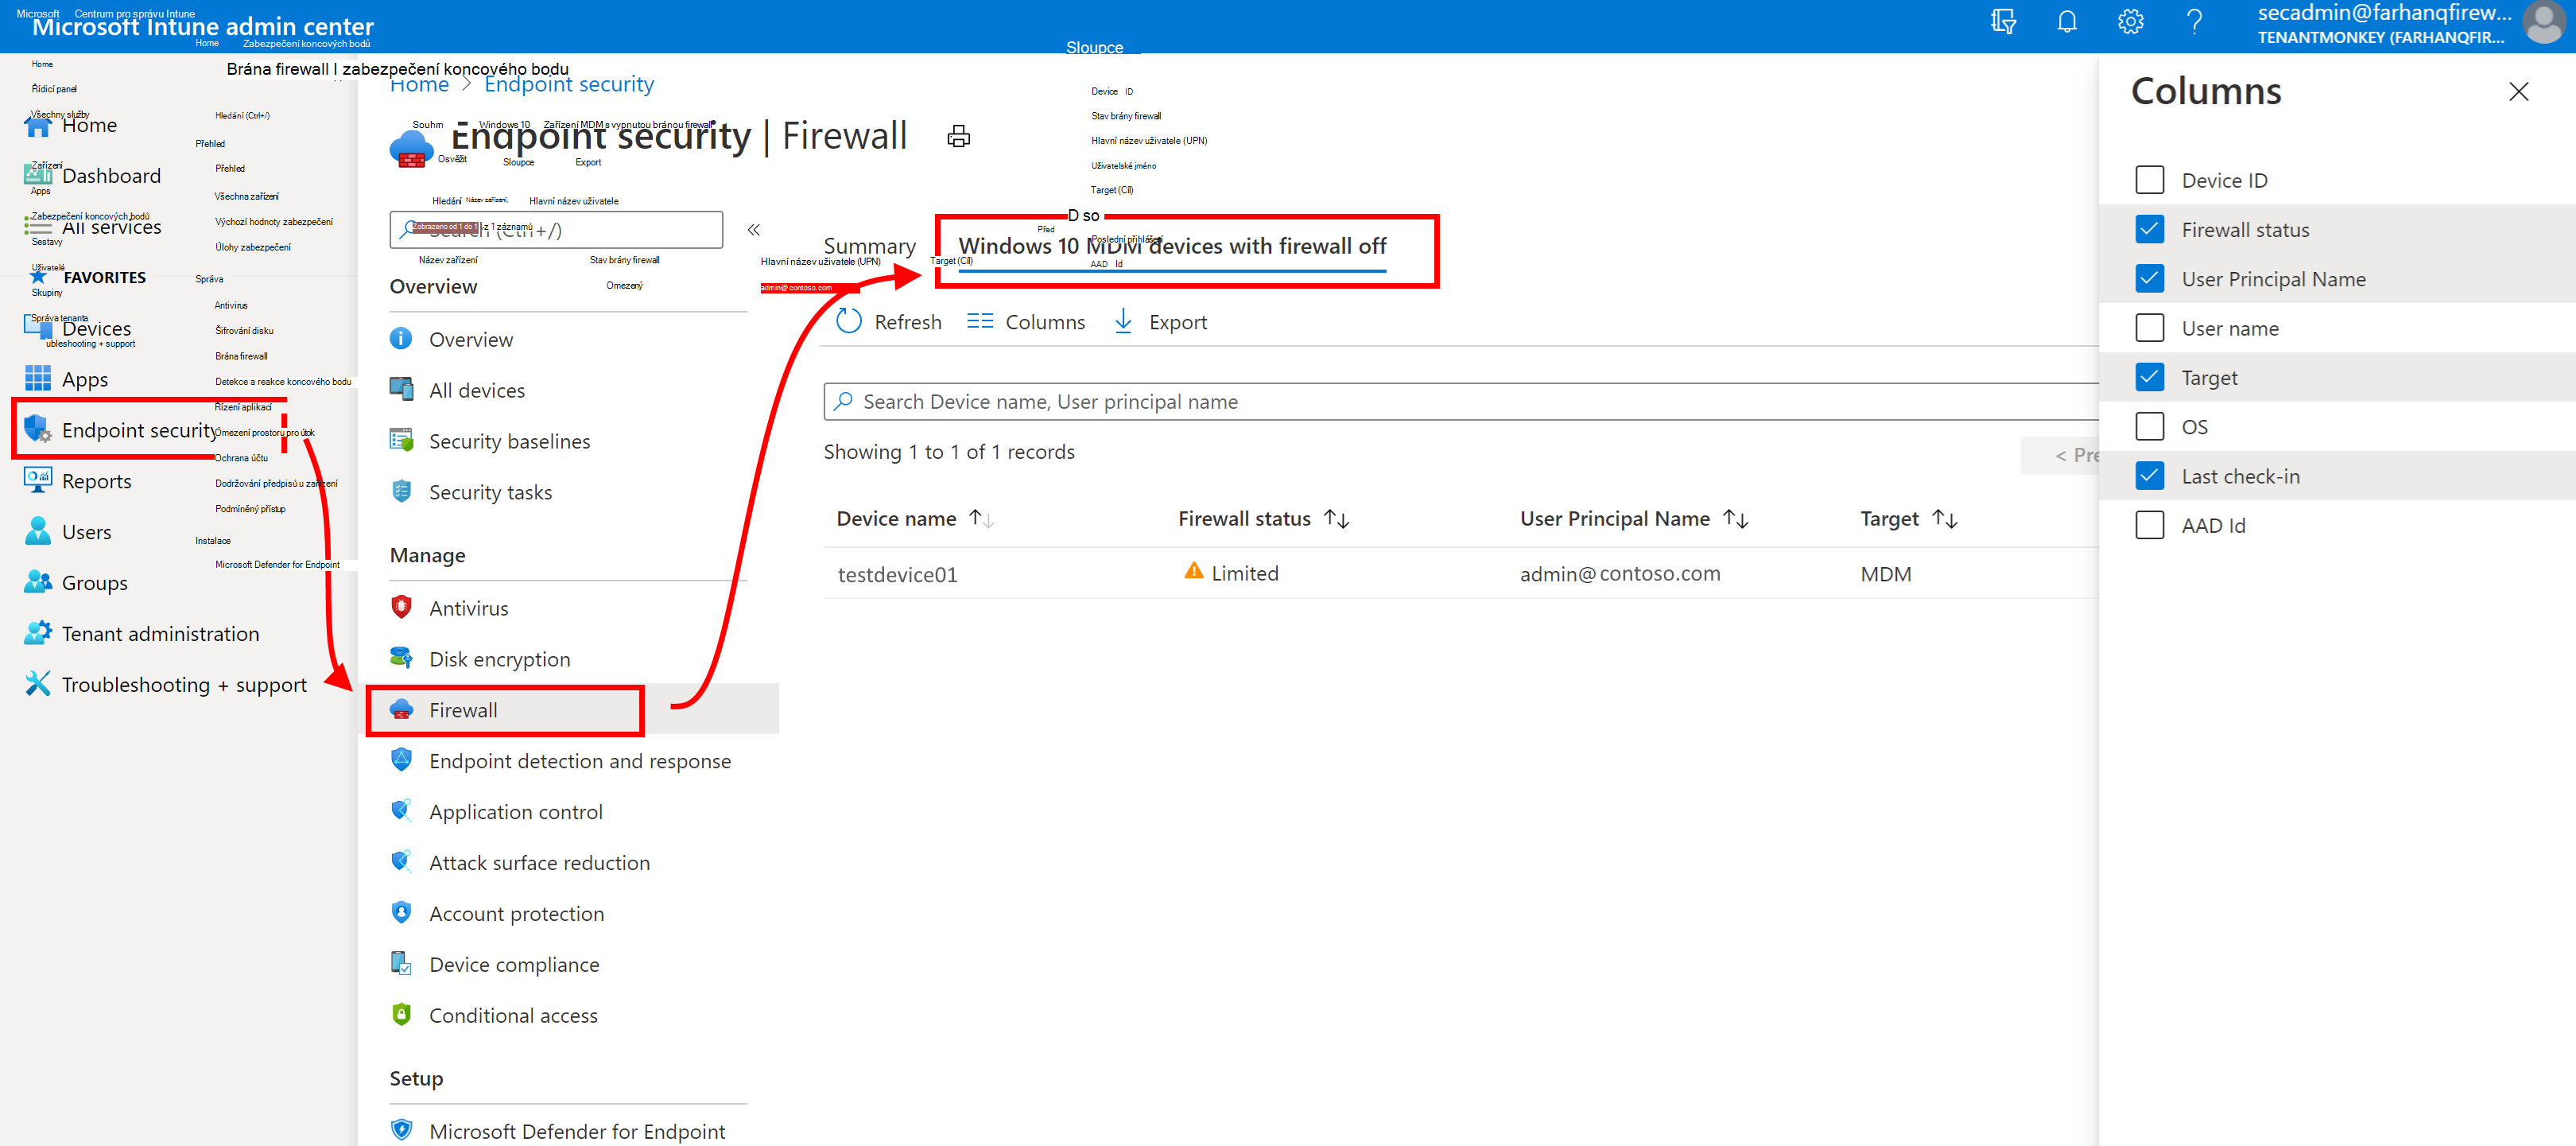Image resolution: width=2576 pixels, height=1146 pixels.
Task: Toggle the Device ID checkbox in Columns
Action: [2151, 181]
